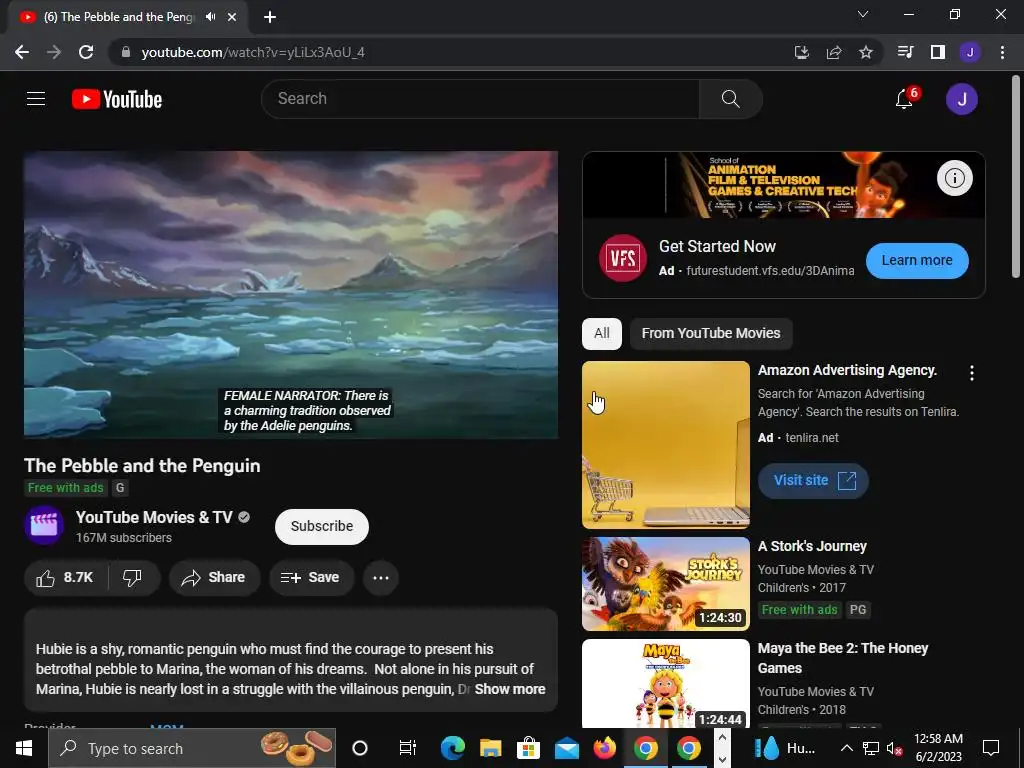Open Task View on the taskbar

point(408,748)
